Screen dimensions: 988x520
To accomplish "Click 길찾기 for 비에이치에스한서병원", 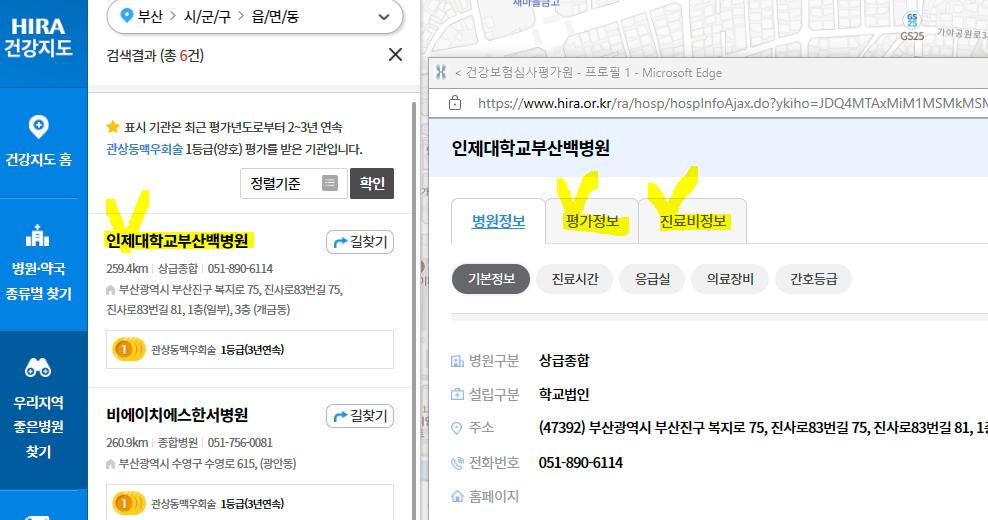I will [360, 416].
